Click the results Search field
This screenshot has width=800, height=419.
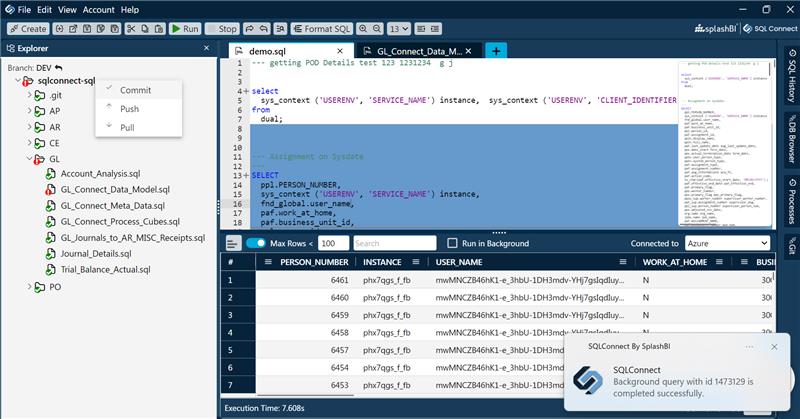click(395, 243)
